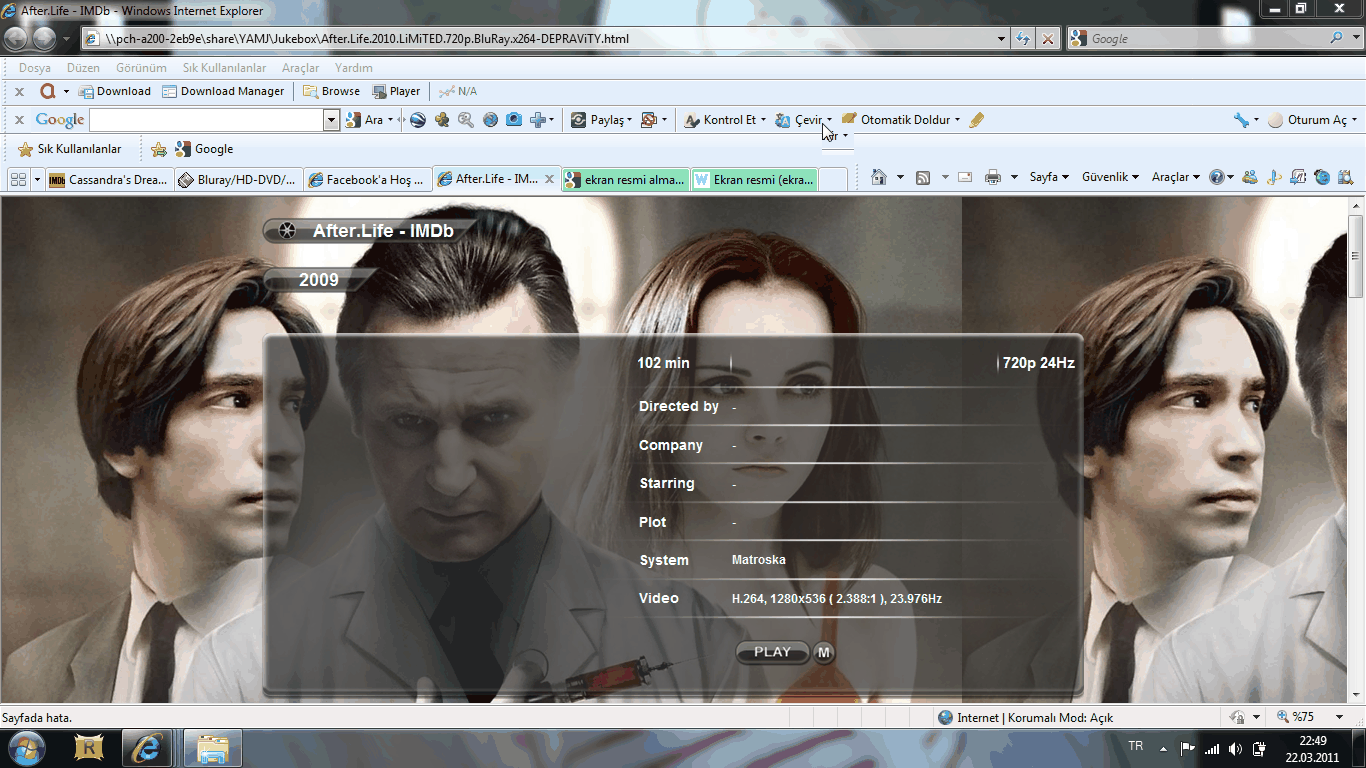
Task: Expand the address bar history dropdown
Action: [1002, 39]
